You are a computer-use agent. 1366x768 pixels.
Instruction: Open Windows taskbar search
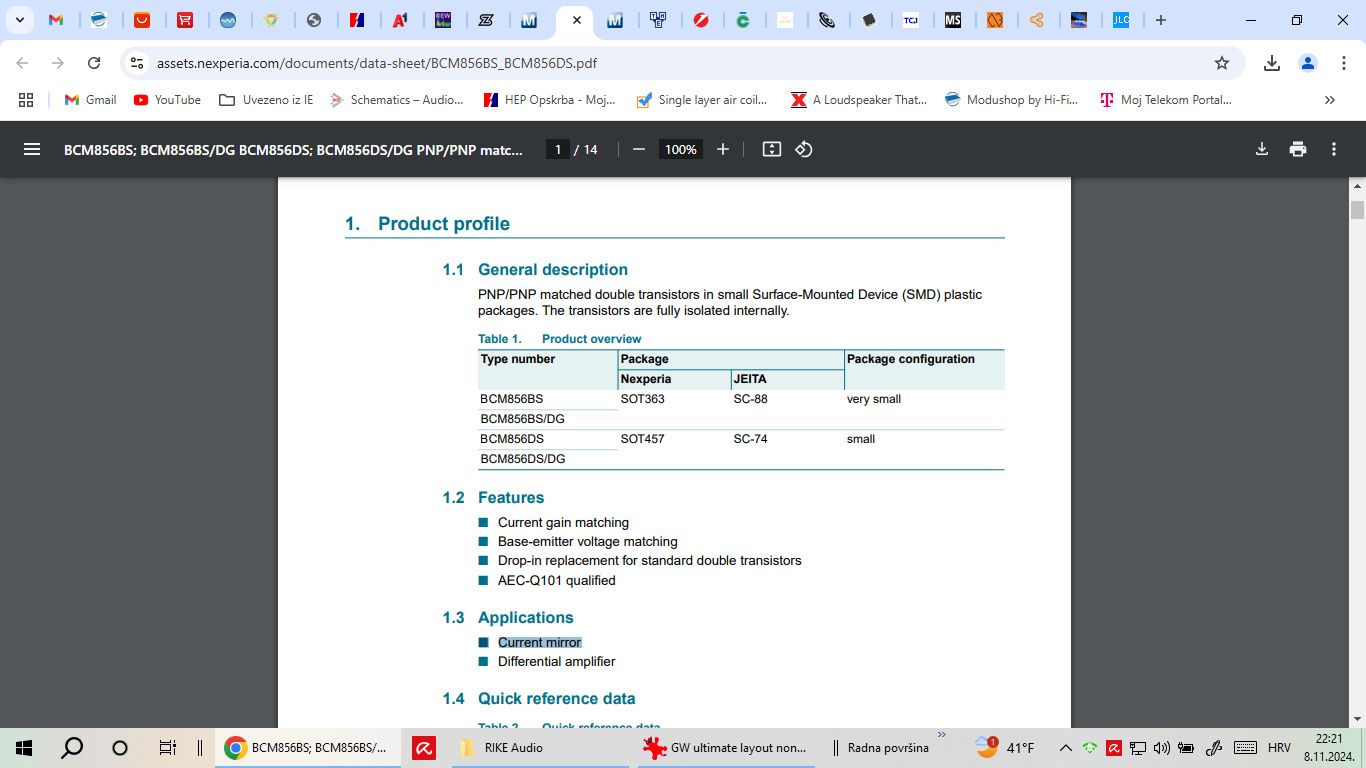tap(72, 748)
